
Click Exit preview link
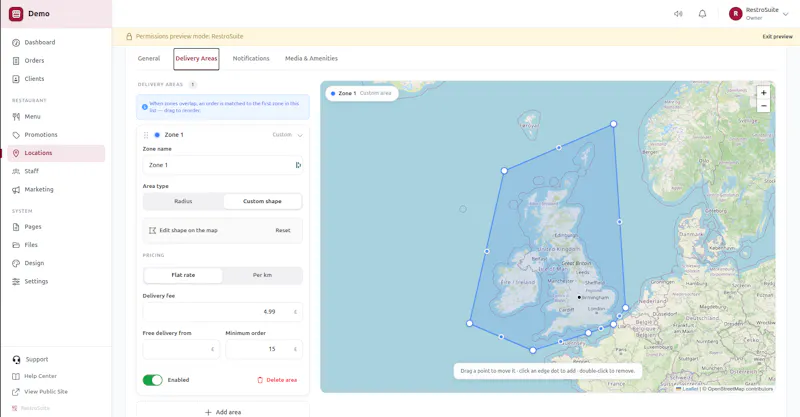778,37
